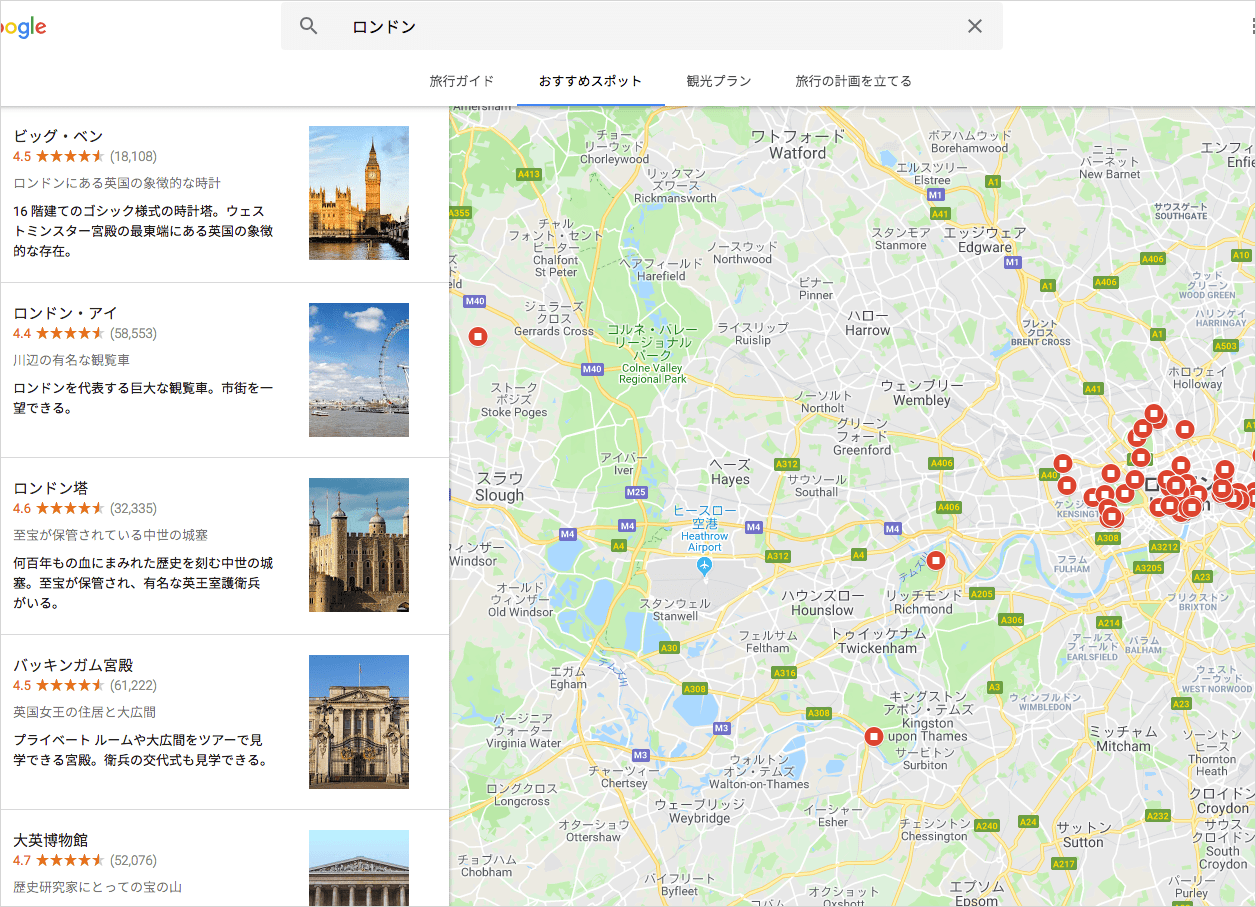The width and height of the screenshot is (1256, 907).
Task: Click the A413 road shield on the map
Action: (x=529, y=174)
